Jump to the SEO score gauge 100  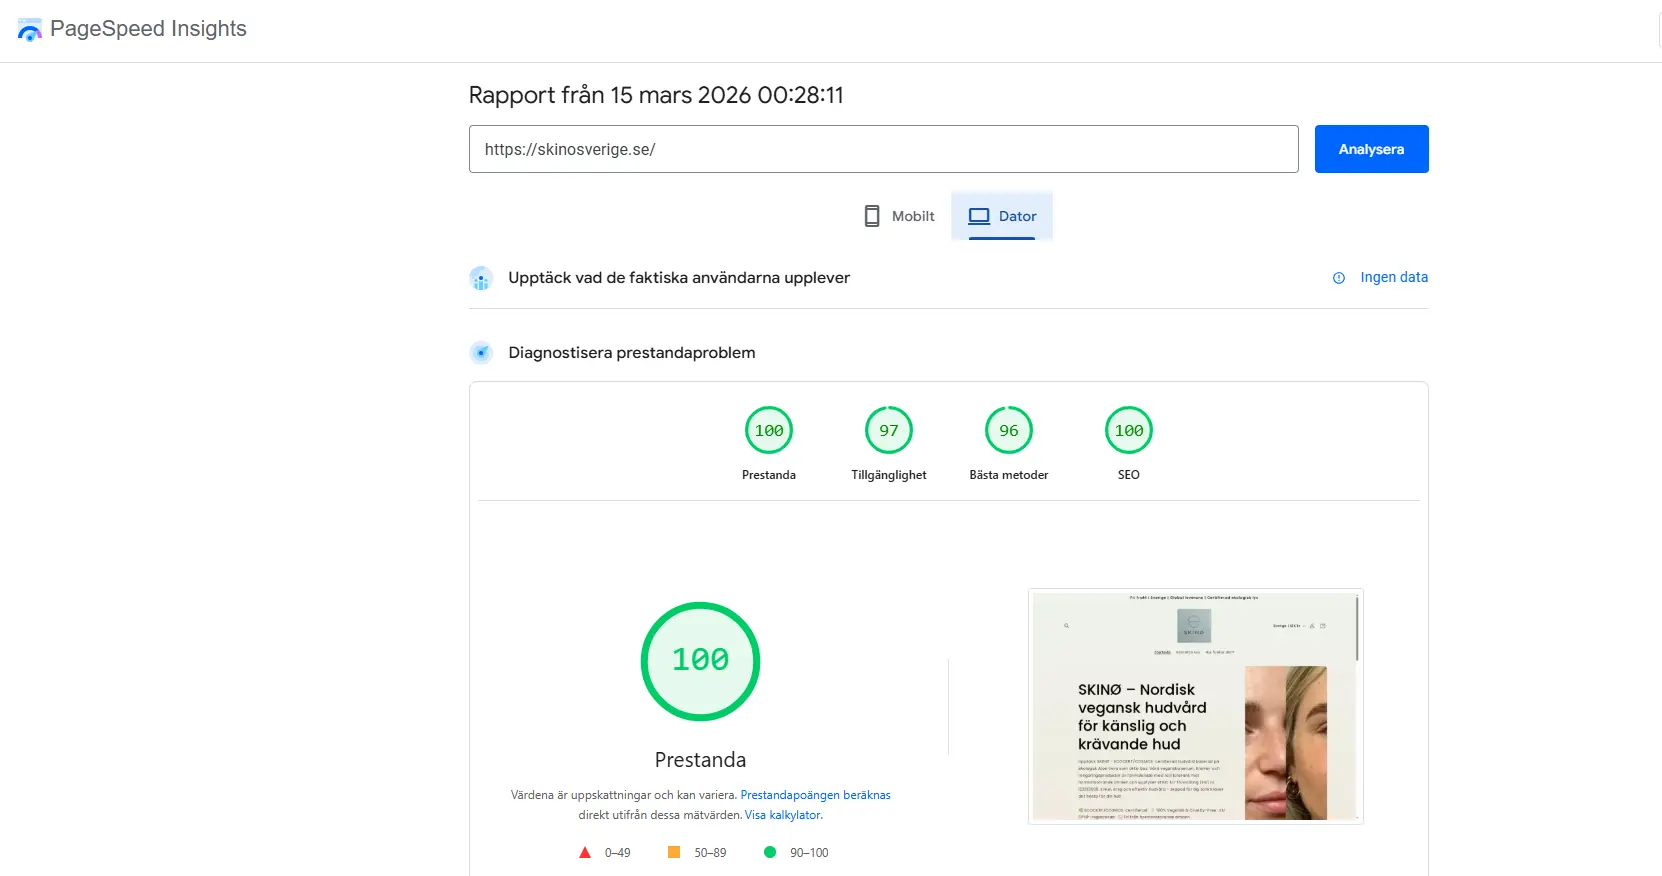tap(1129, 431)
